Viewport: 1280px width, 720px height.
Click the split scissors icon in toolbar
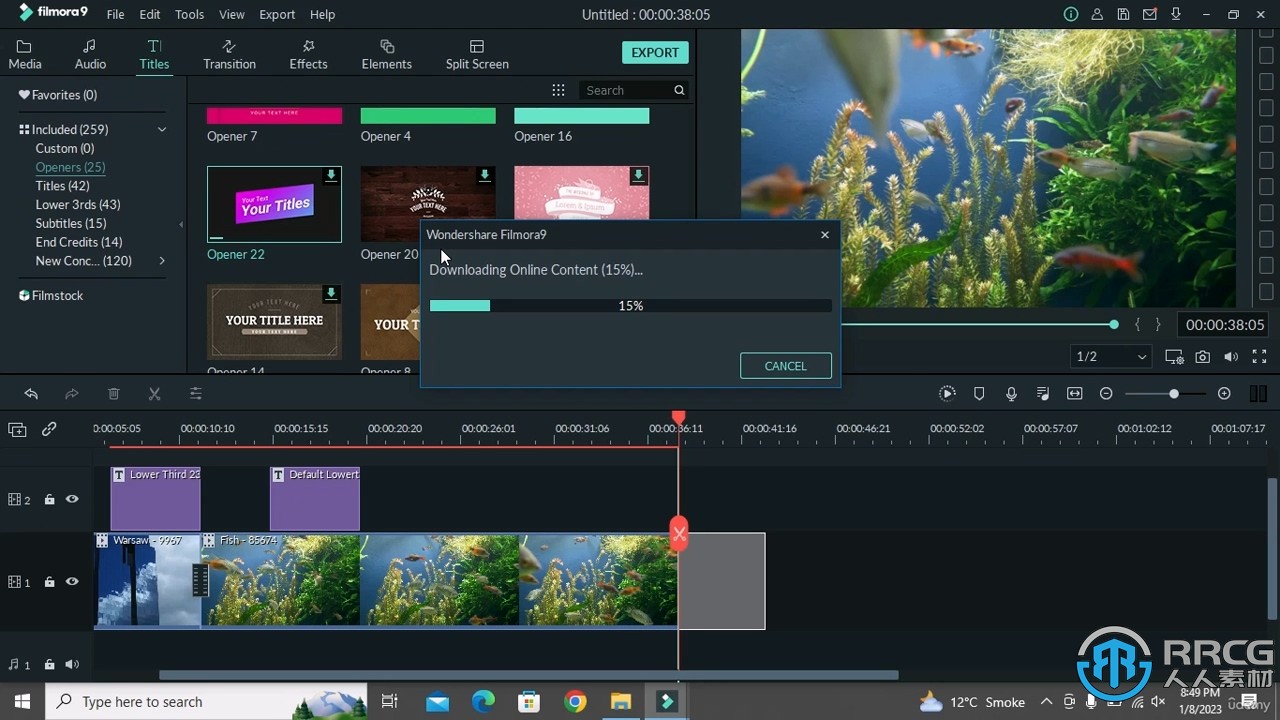pos(155,394)
